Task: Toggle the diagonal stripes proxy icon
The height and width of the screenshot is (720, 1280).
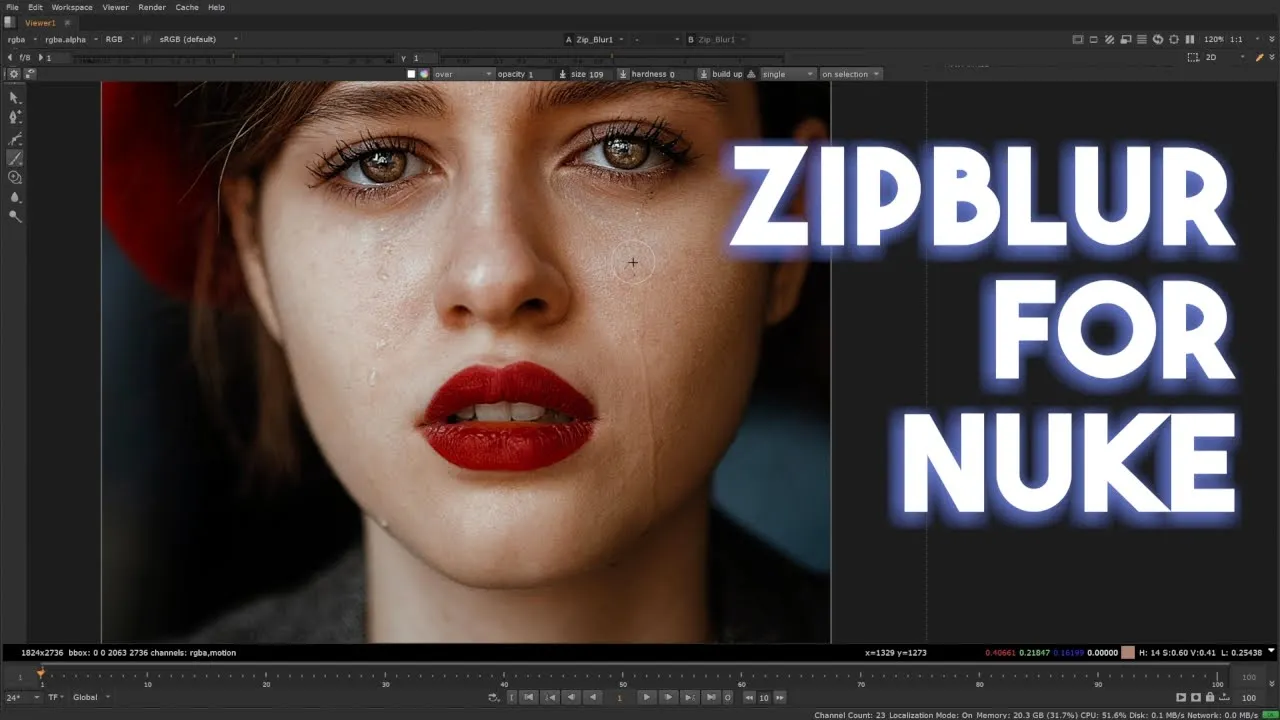Action: pos(1110,39)
